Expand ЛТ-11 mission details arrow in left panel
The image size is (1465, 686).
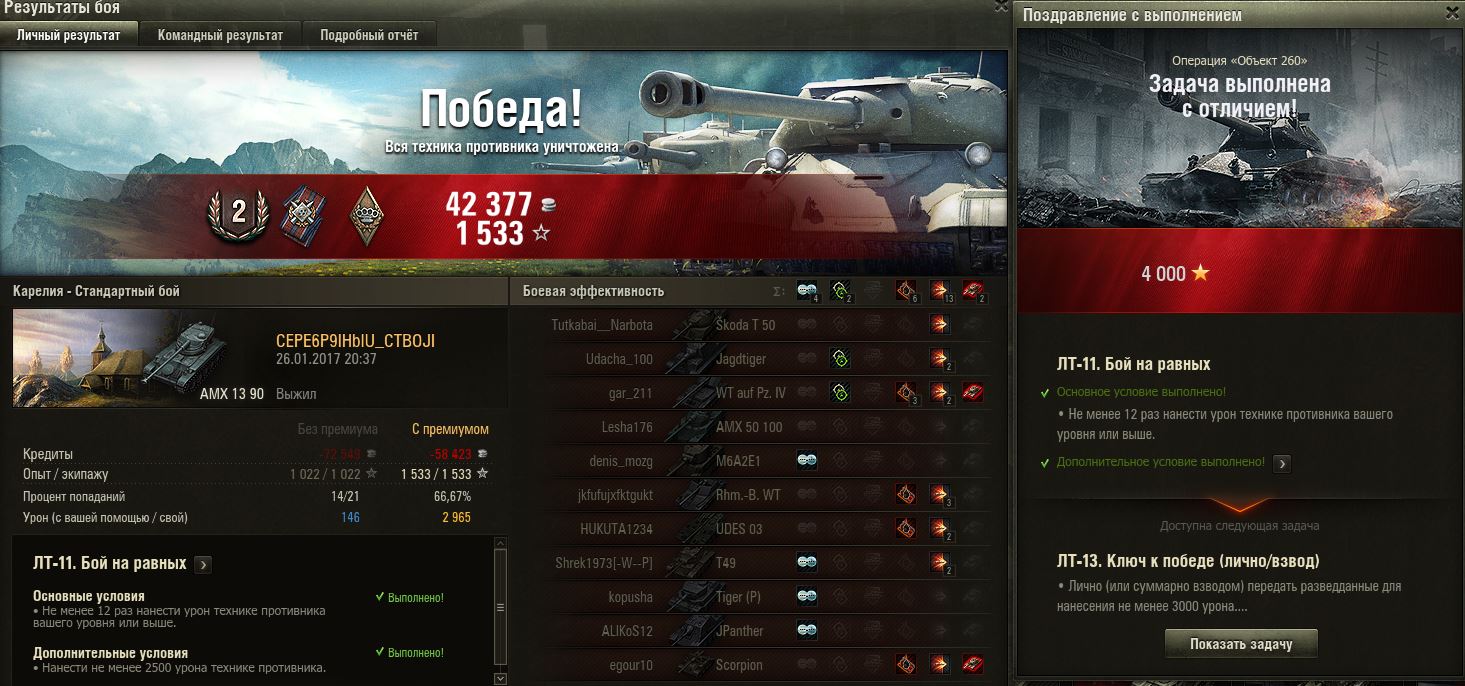(x=203, y=564)
